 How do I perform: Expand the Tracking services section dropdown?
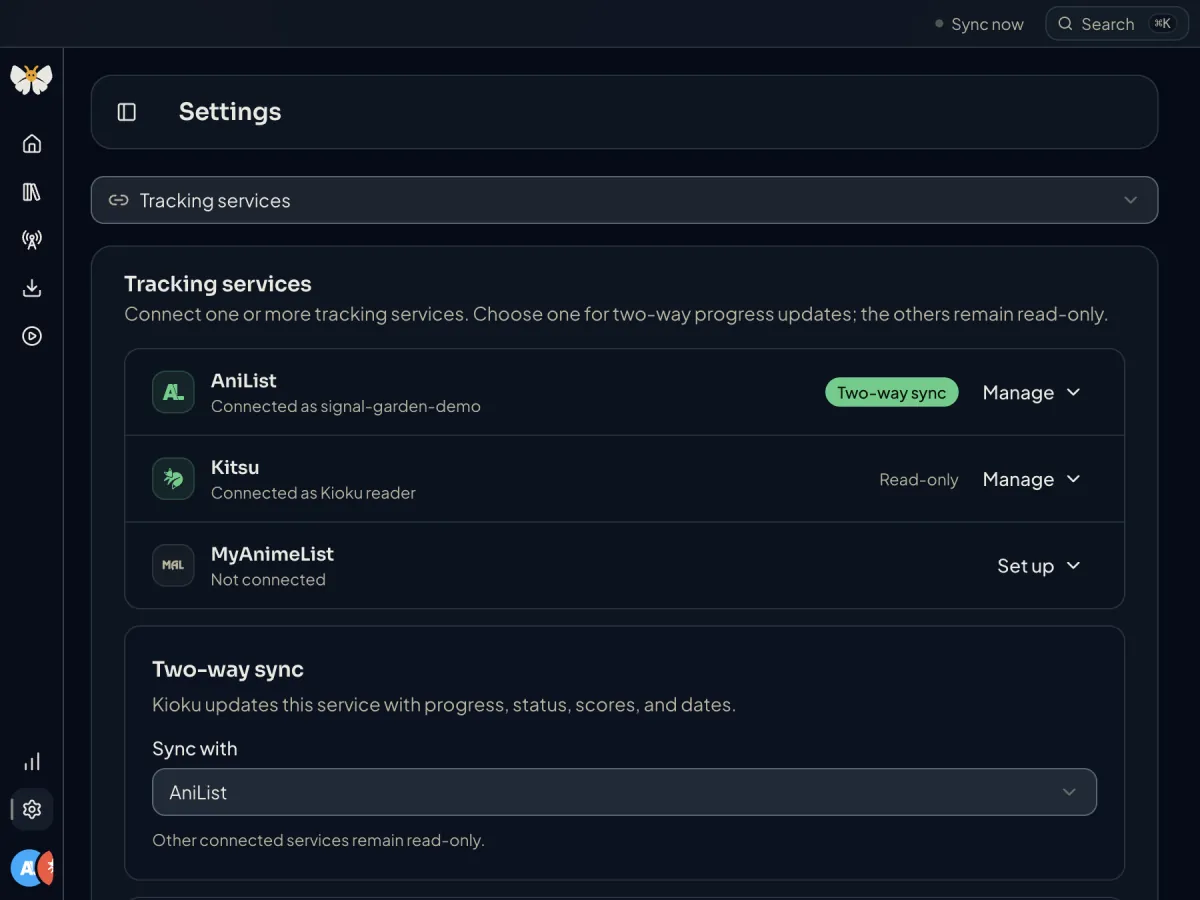624,200
